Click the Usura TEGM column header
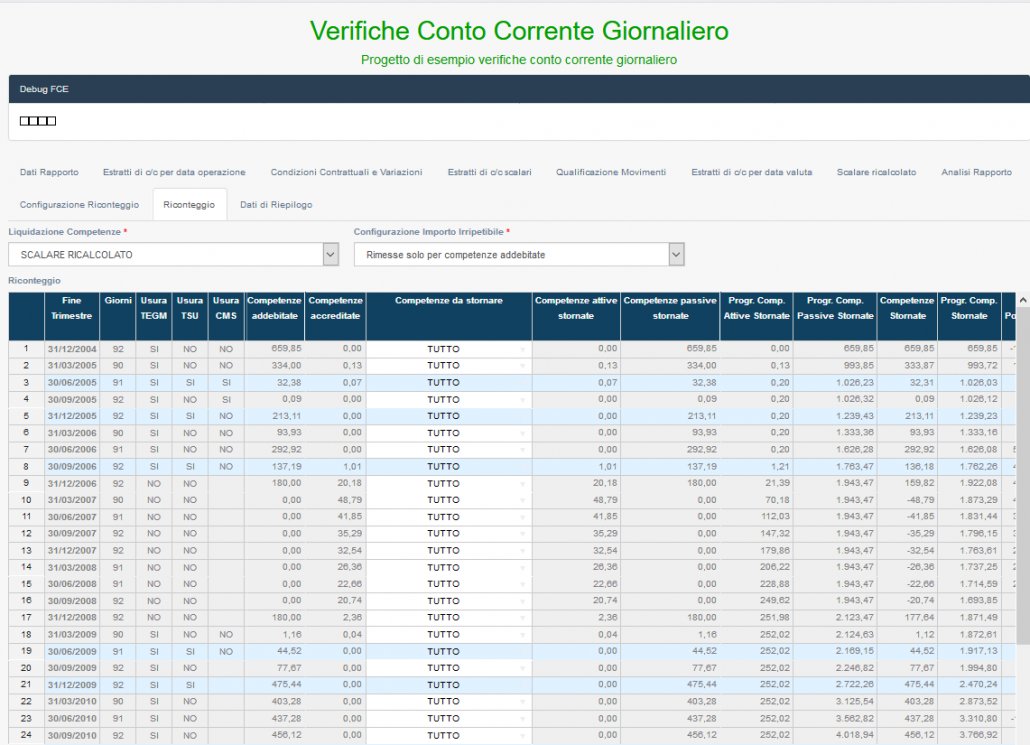 coord(154,308)
